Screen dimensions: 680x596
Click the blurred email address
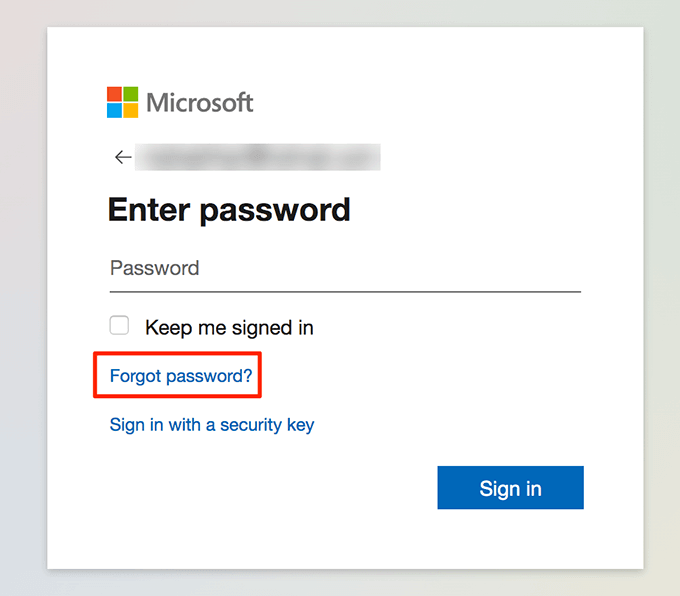click(258, 157)
